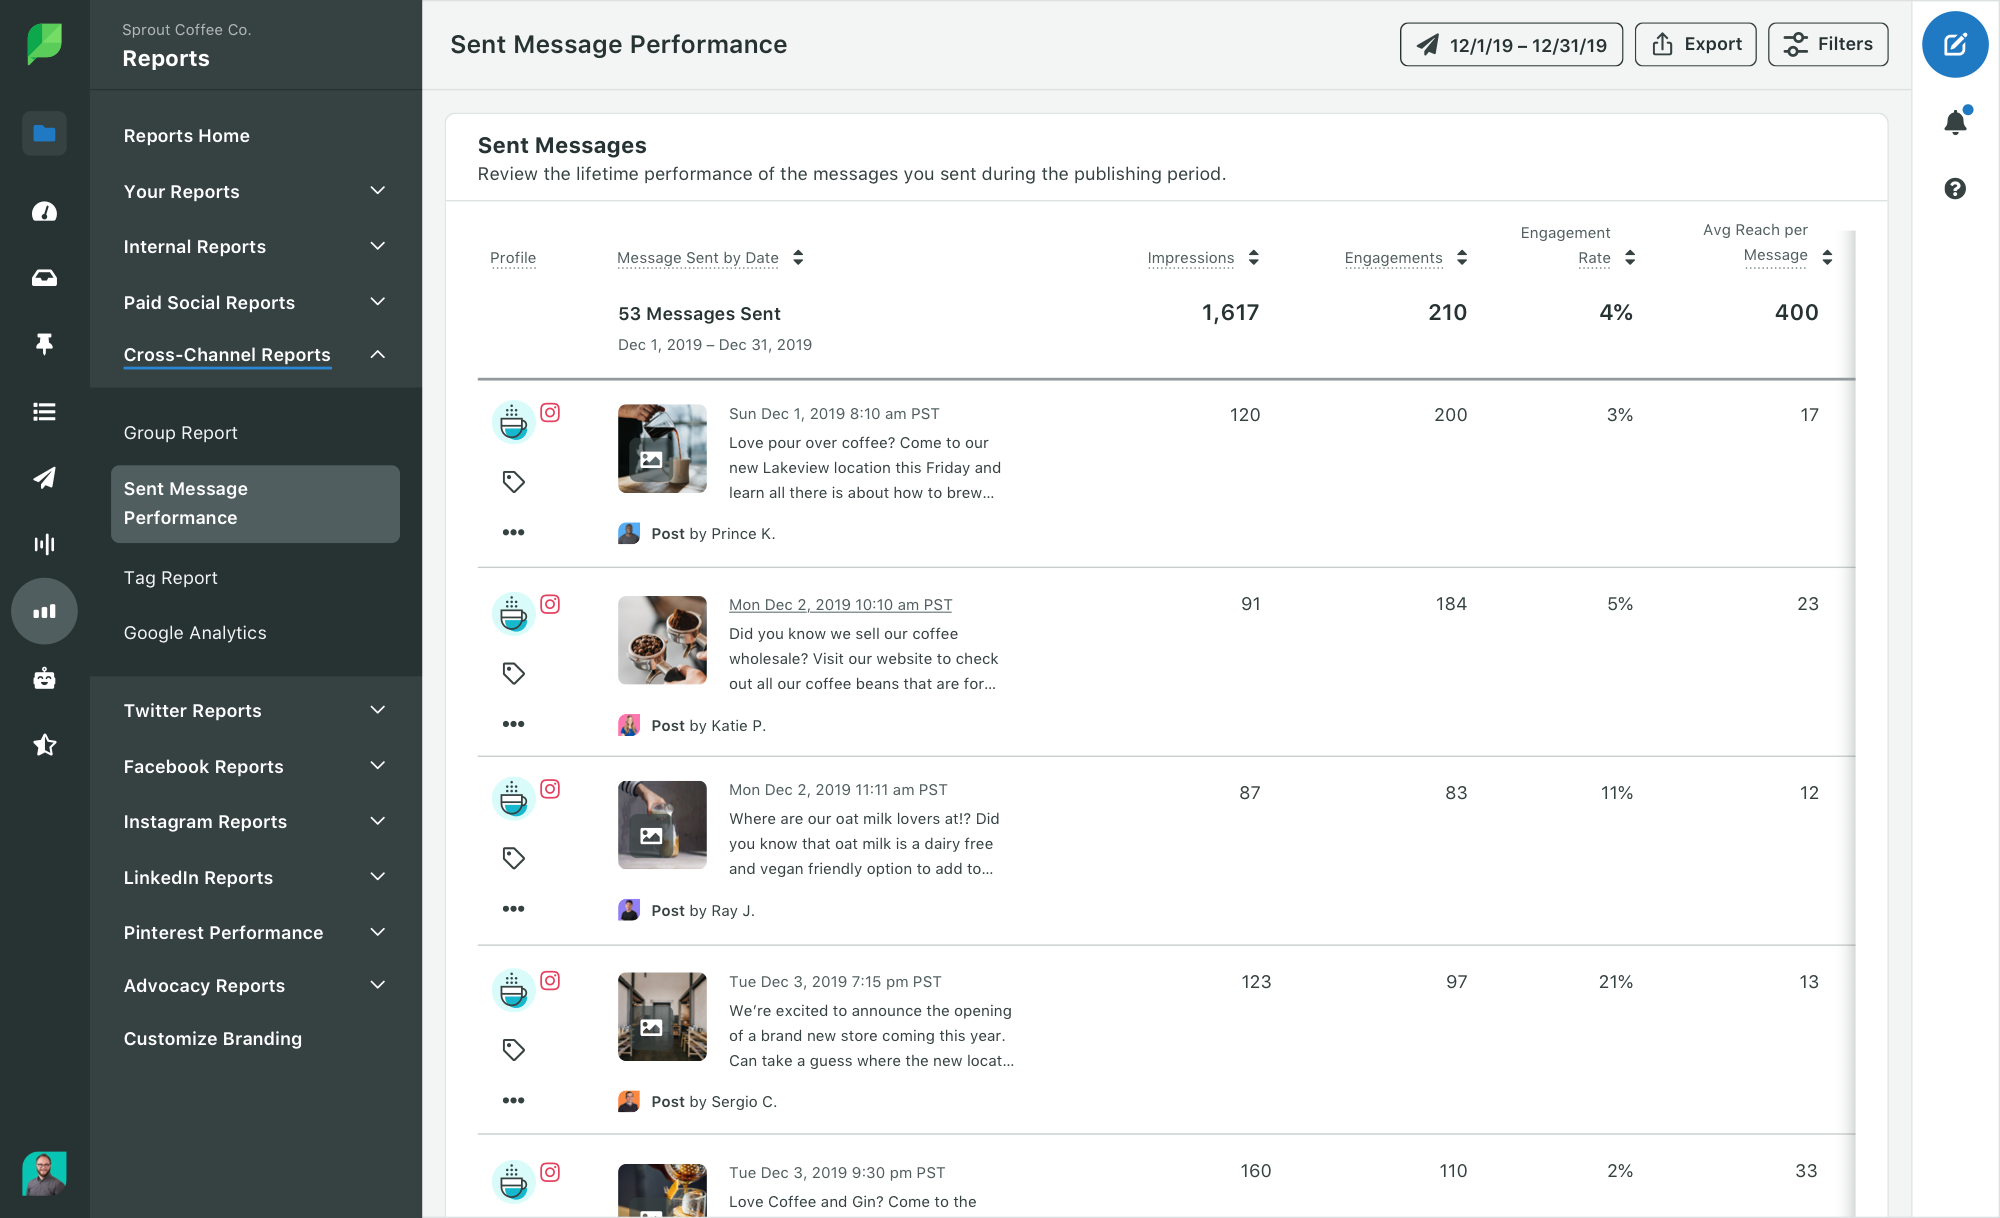Click the Export button
The image size is (2000, 1218).
[x=1696, y=43]
